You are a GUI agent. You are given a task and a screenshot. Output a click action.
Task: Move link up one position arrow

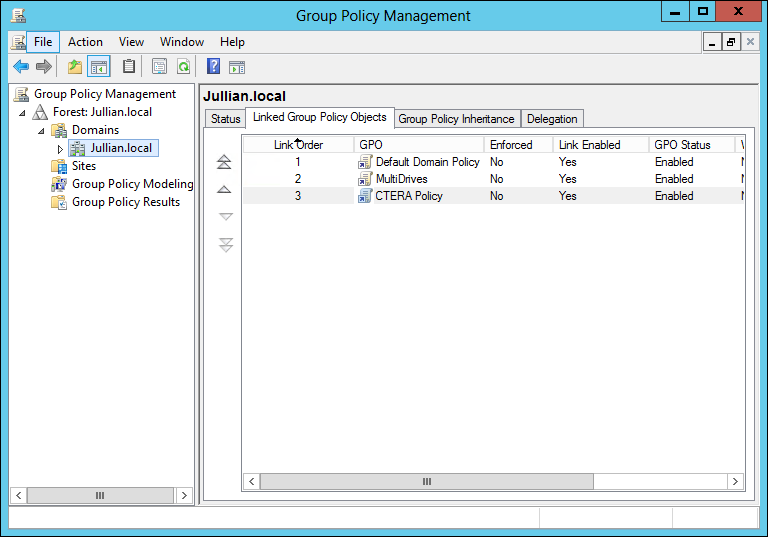click(x=225, y=189)
